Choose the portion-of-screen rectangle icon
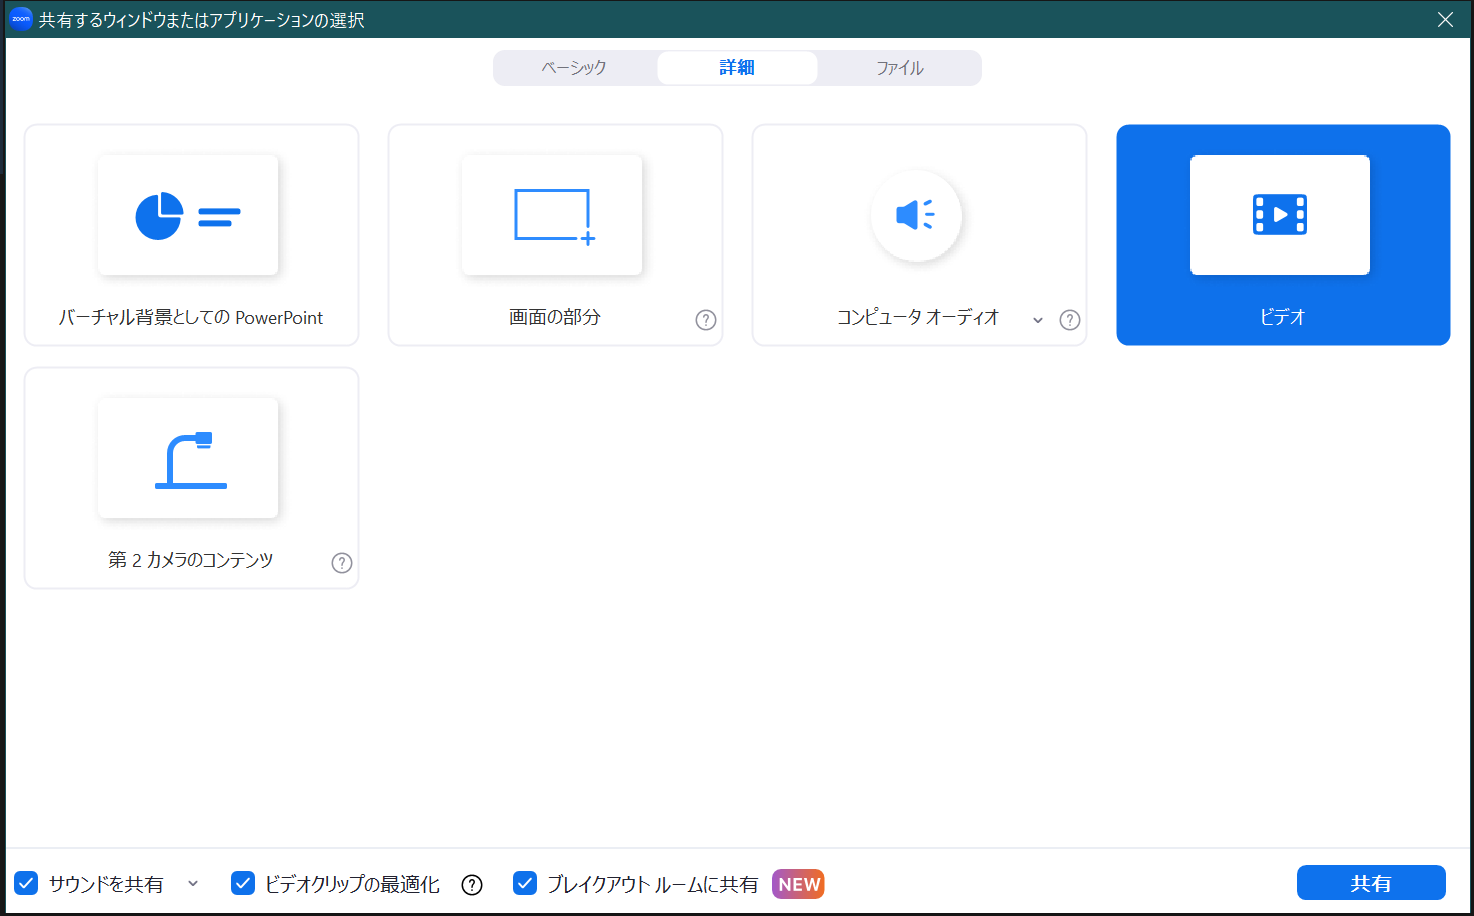 click(555, 216)
